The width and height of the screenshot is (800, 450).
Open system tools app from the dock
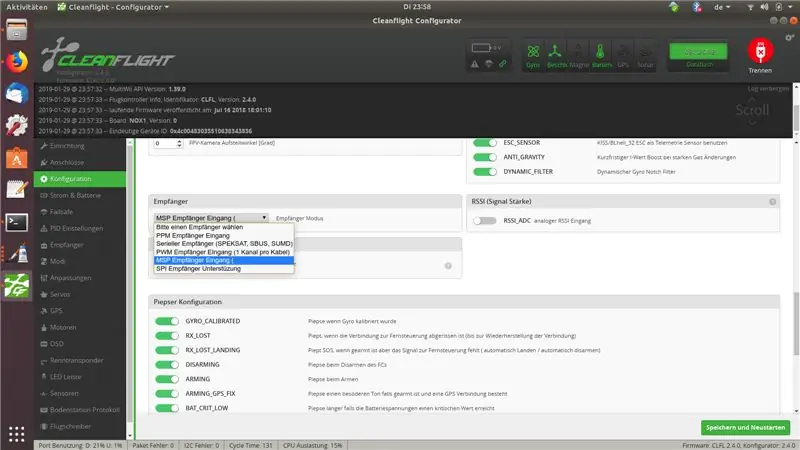16,126
